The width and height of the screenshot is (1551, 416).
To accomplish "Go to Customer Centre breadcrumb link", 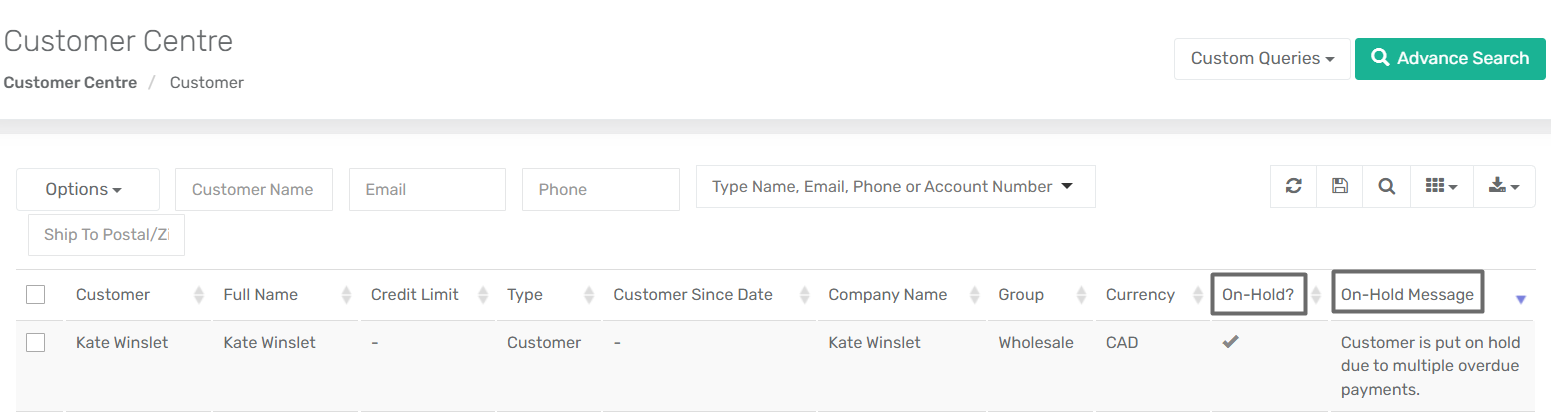I will (70, 83).
